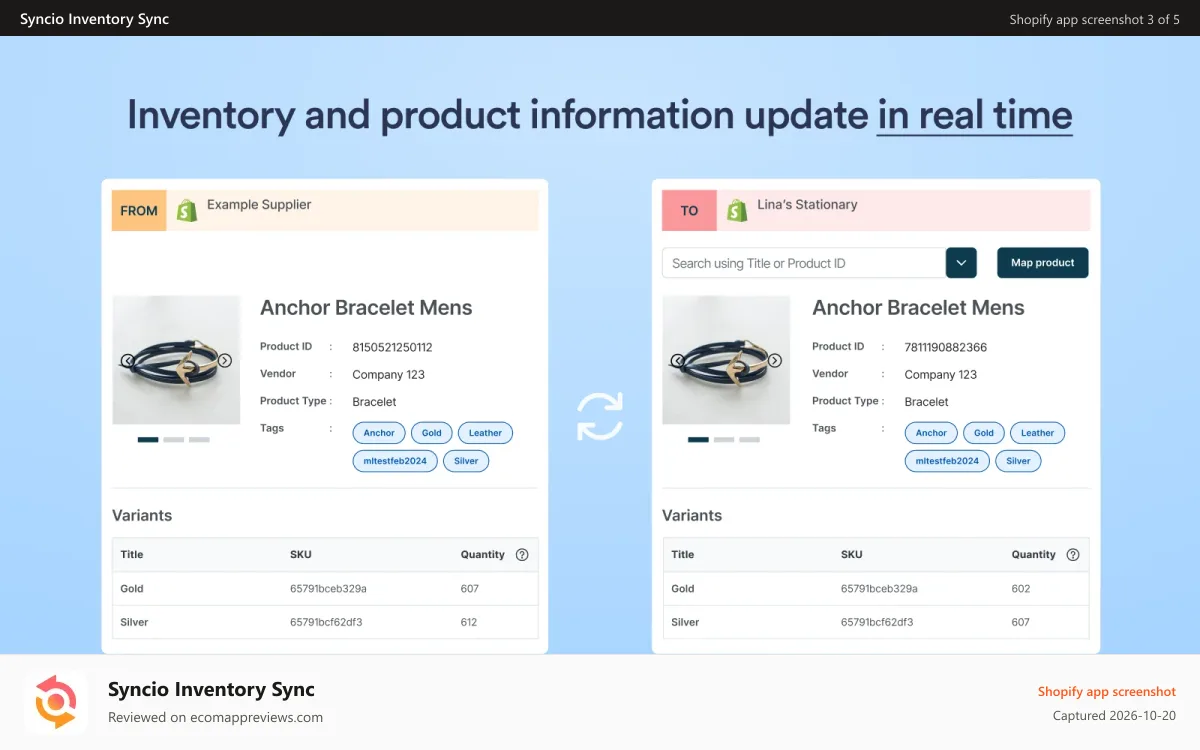Image resolution: width=1200 pixels, height=750 pixels.
Task: Click Anchor tag in Example Supplier panel
Action: (x=379, y=433)
